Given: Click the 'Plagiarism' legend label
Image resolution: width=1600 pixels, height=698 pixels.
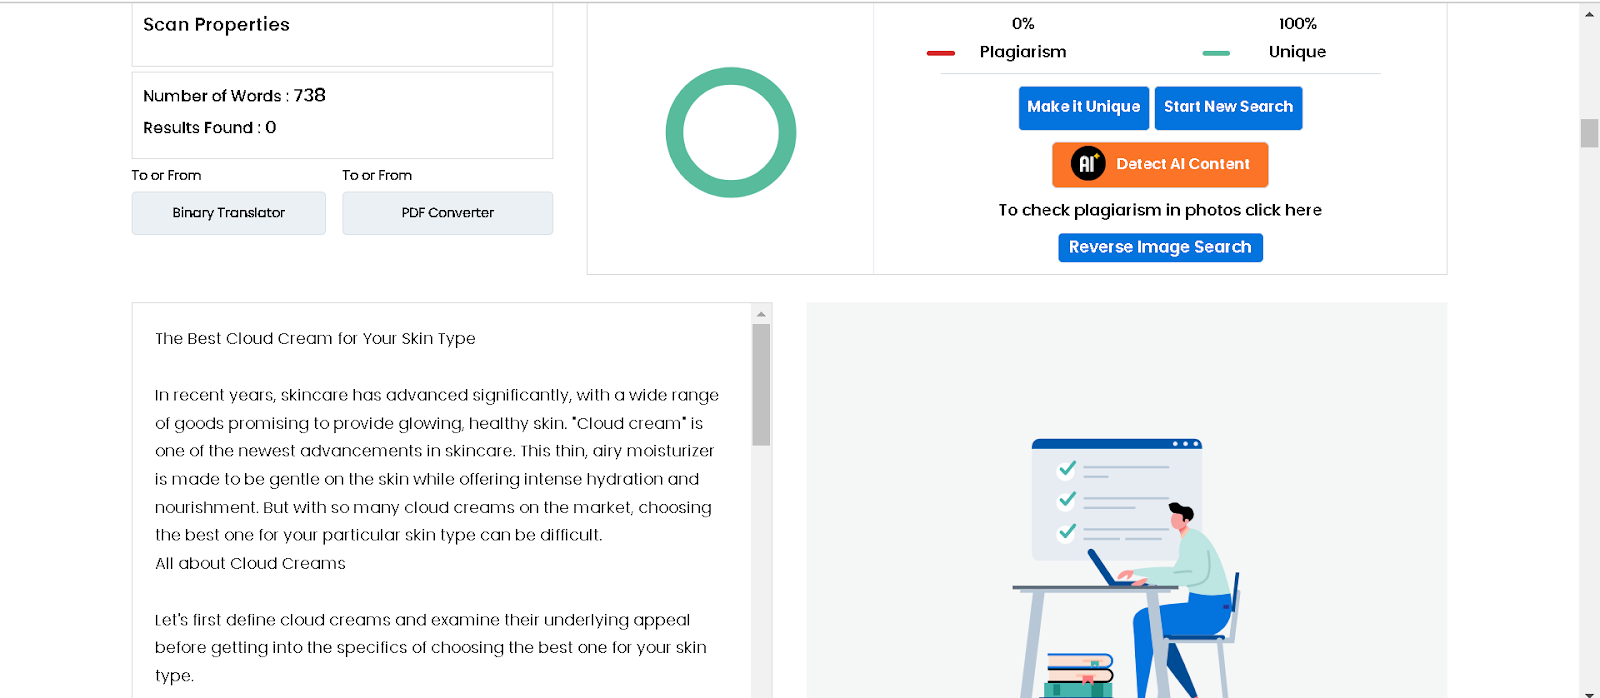Looking at the screenshot, I should coord(1023,52).
